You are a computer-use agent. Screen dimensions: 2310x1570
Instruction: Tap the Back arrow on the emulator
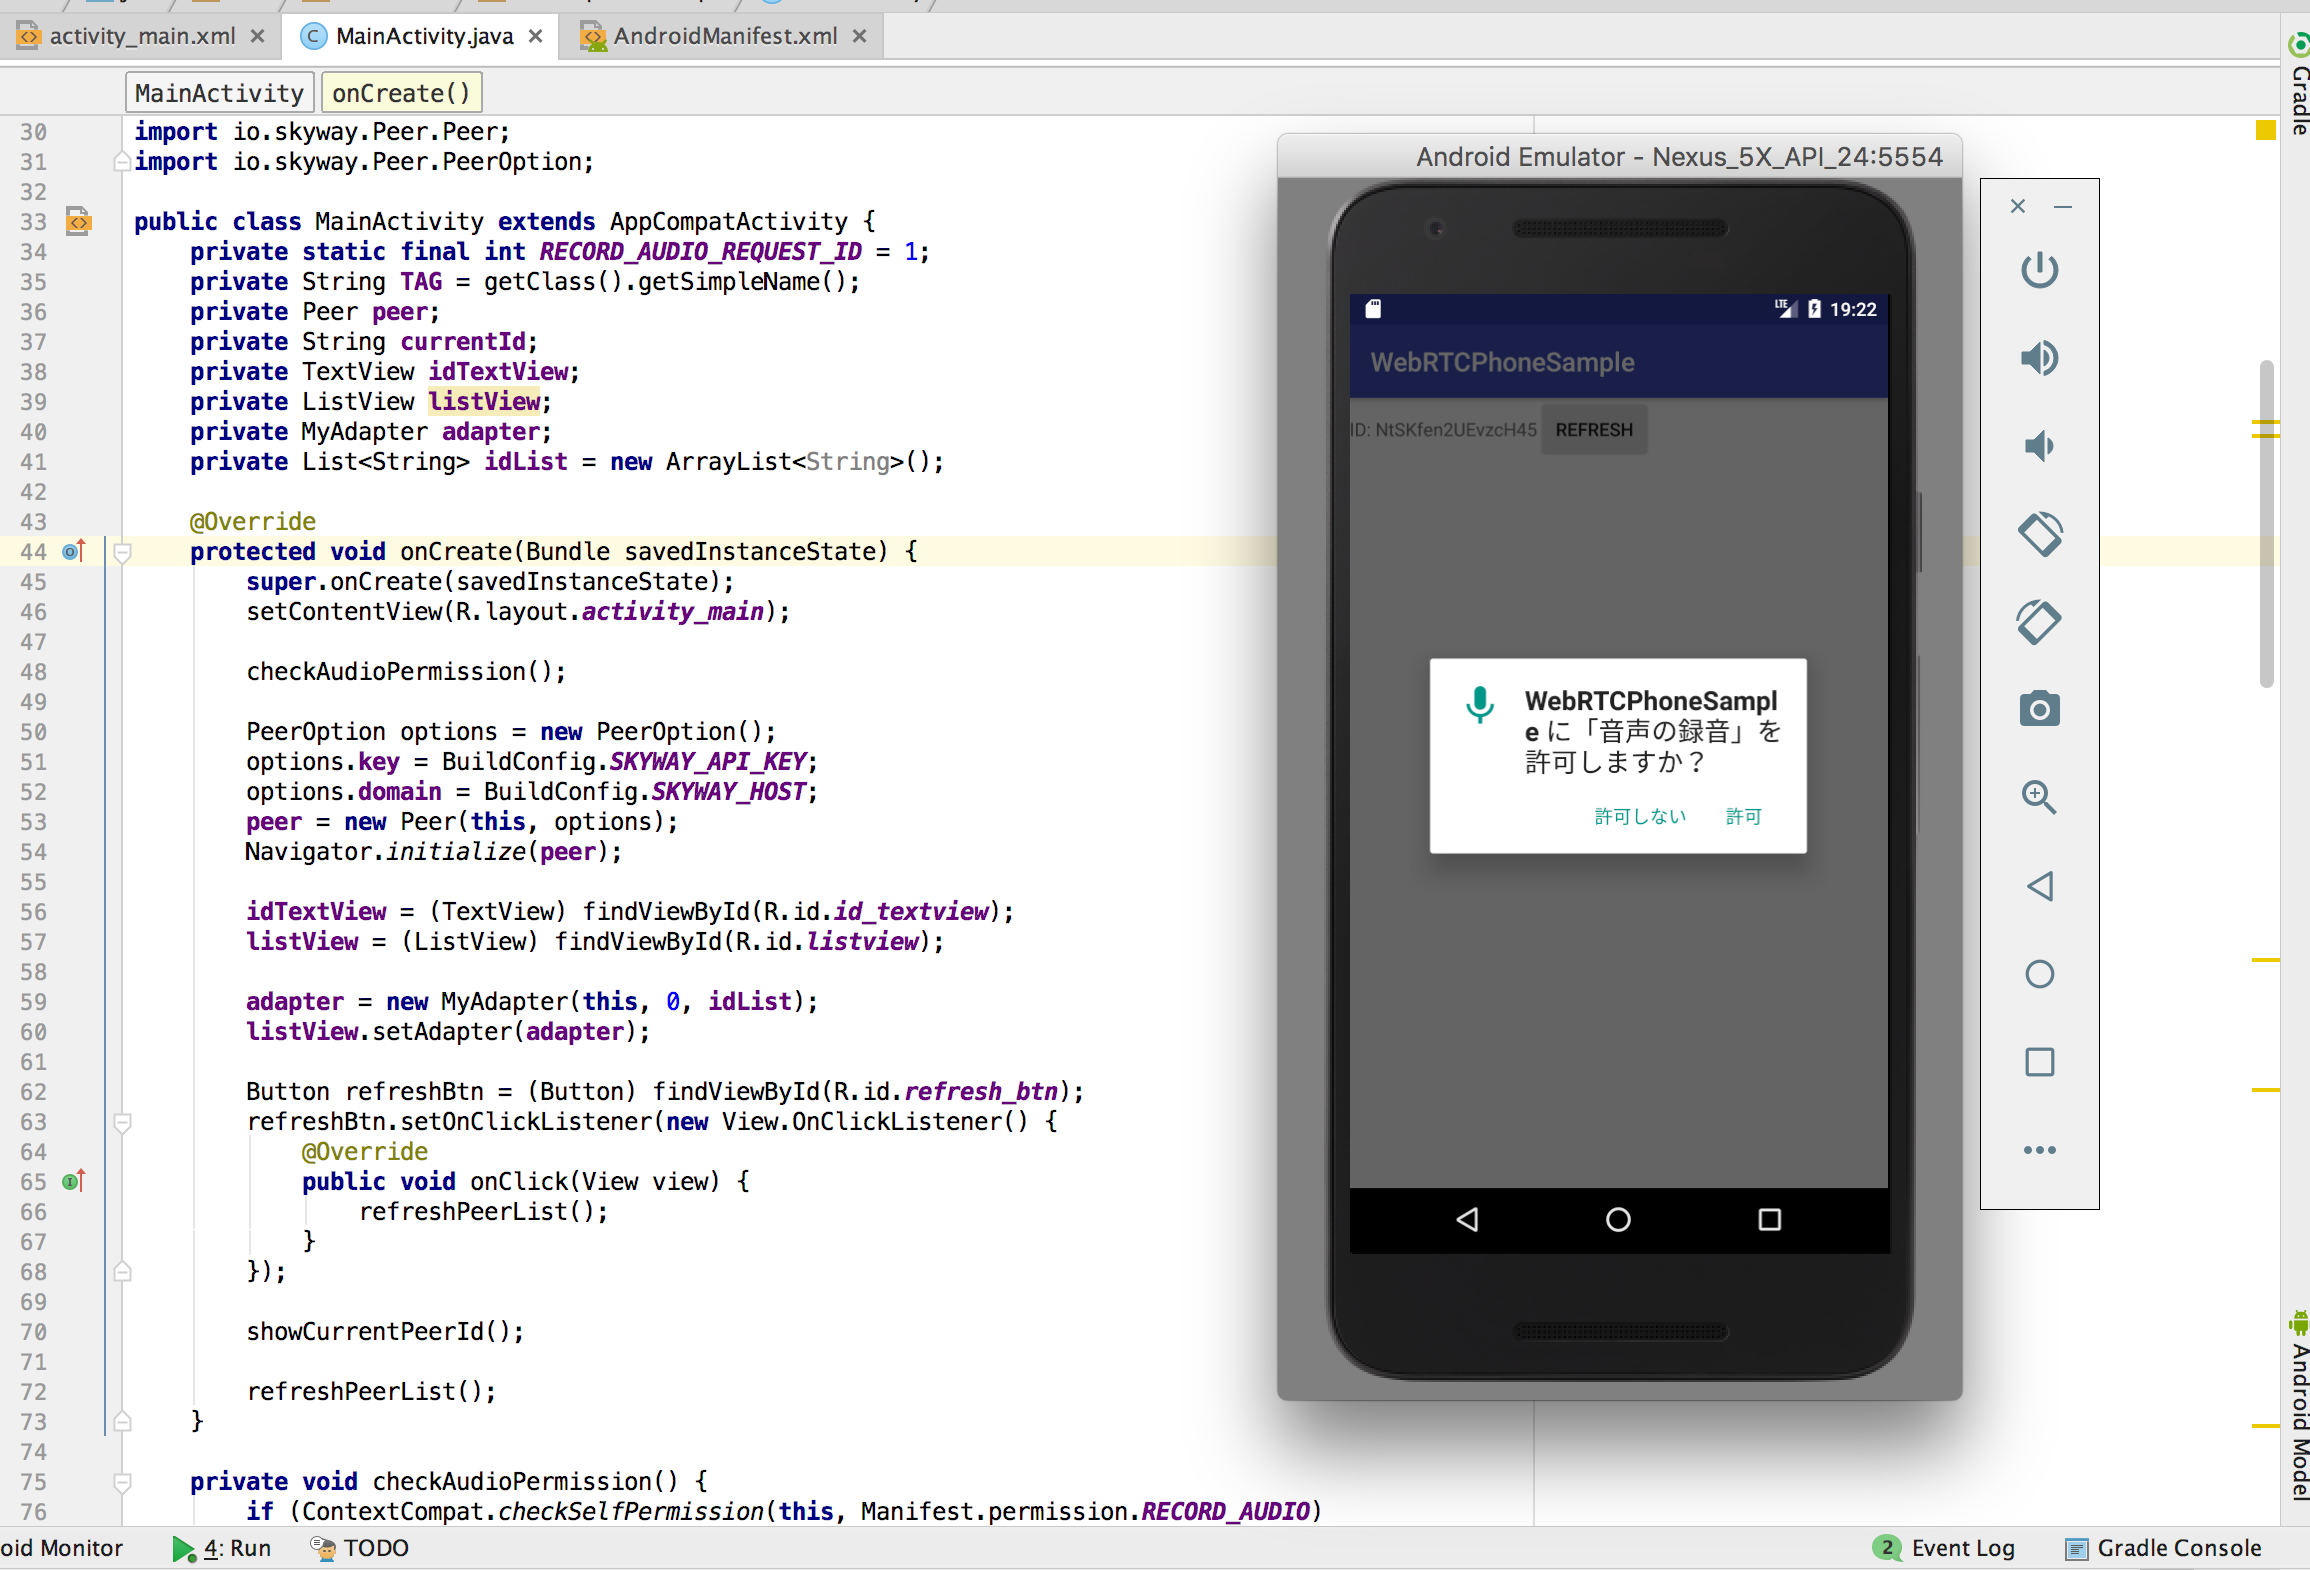pos(1466,1219)
